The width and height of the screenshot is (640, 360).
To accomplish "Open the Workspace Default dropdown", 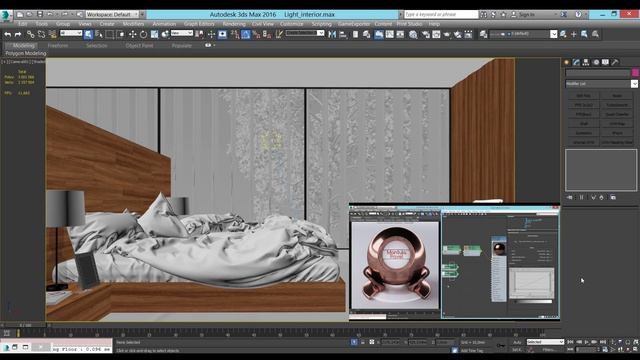I will (112, 14).
